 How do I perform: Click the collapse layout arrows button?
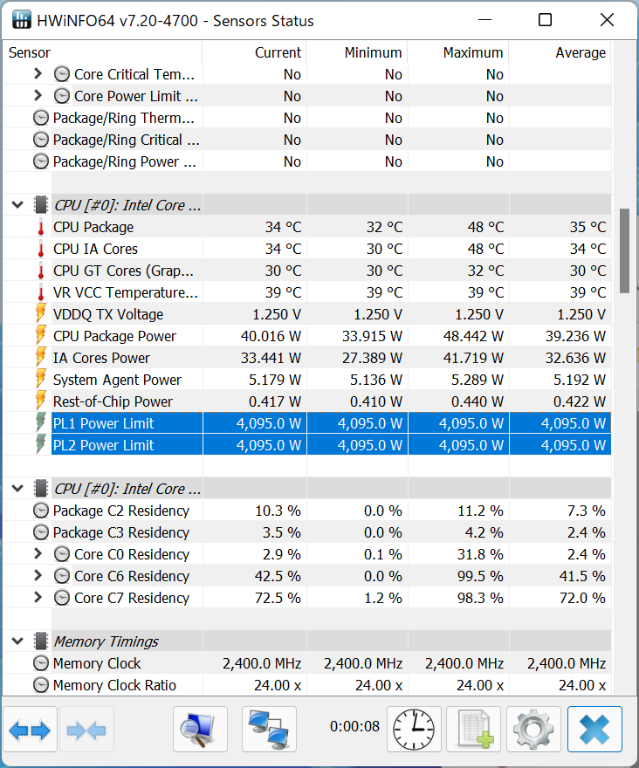point(86,730)
